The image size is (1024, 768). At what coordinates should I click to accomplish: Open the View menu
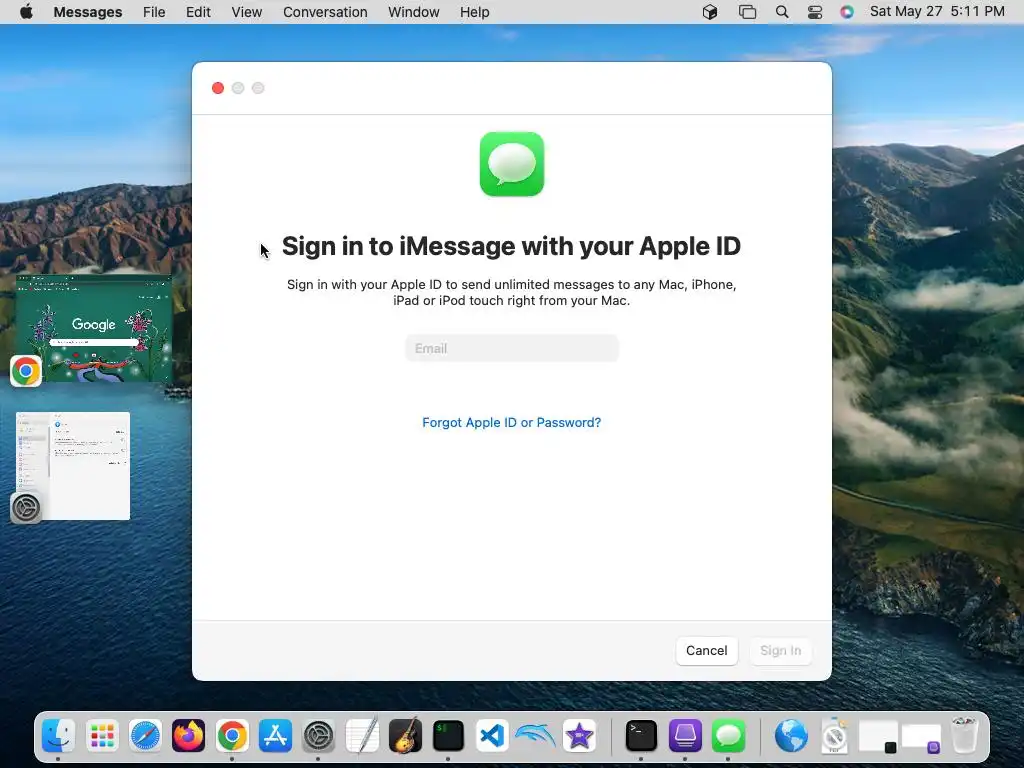coord(246,12)
